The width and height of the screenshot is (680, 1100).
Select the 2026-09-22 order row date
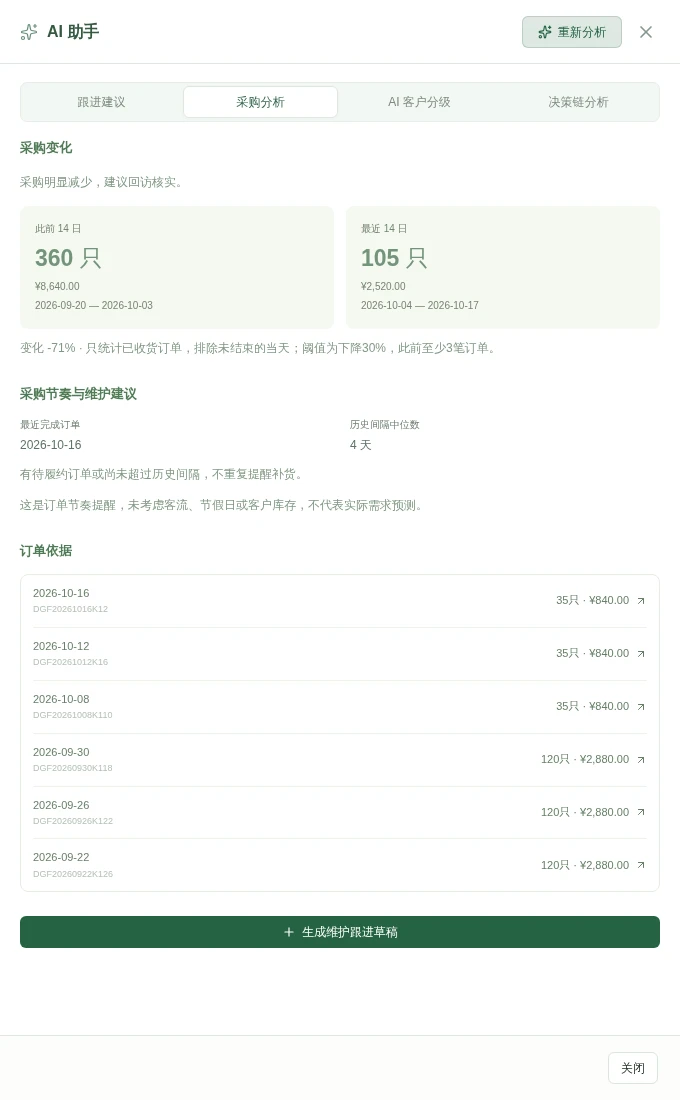(x=61, y=857)
